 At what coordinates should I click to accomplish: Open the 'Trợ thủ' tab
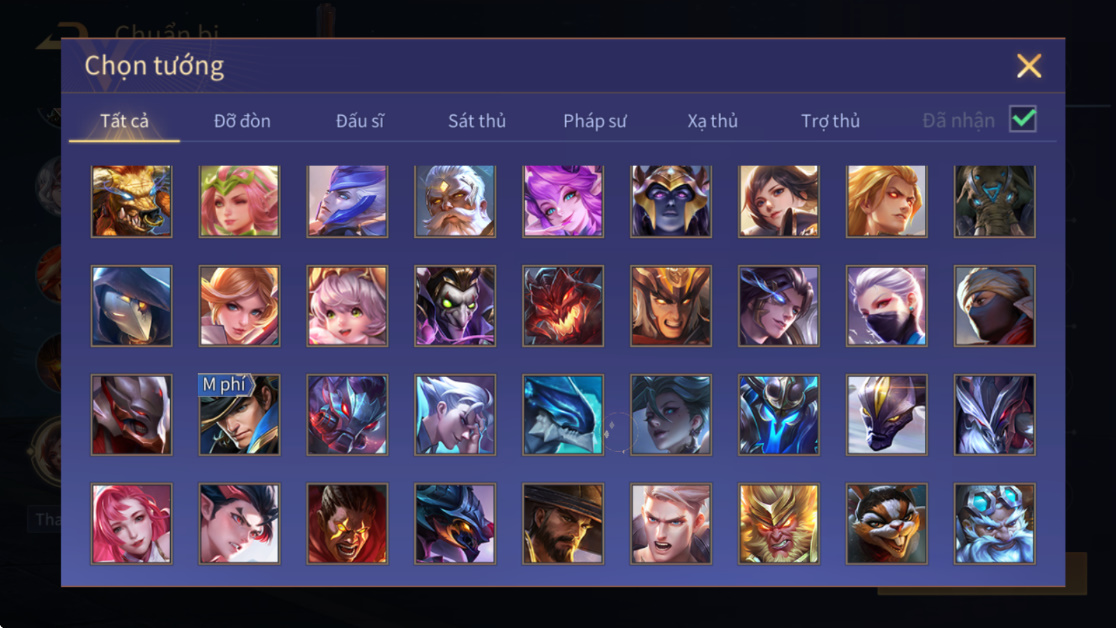831,121
